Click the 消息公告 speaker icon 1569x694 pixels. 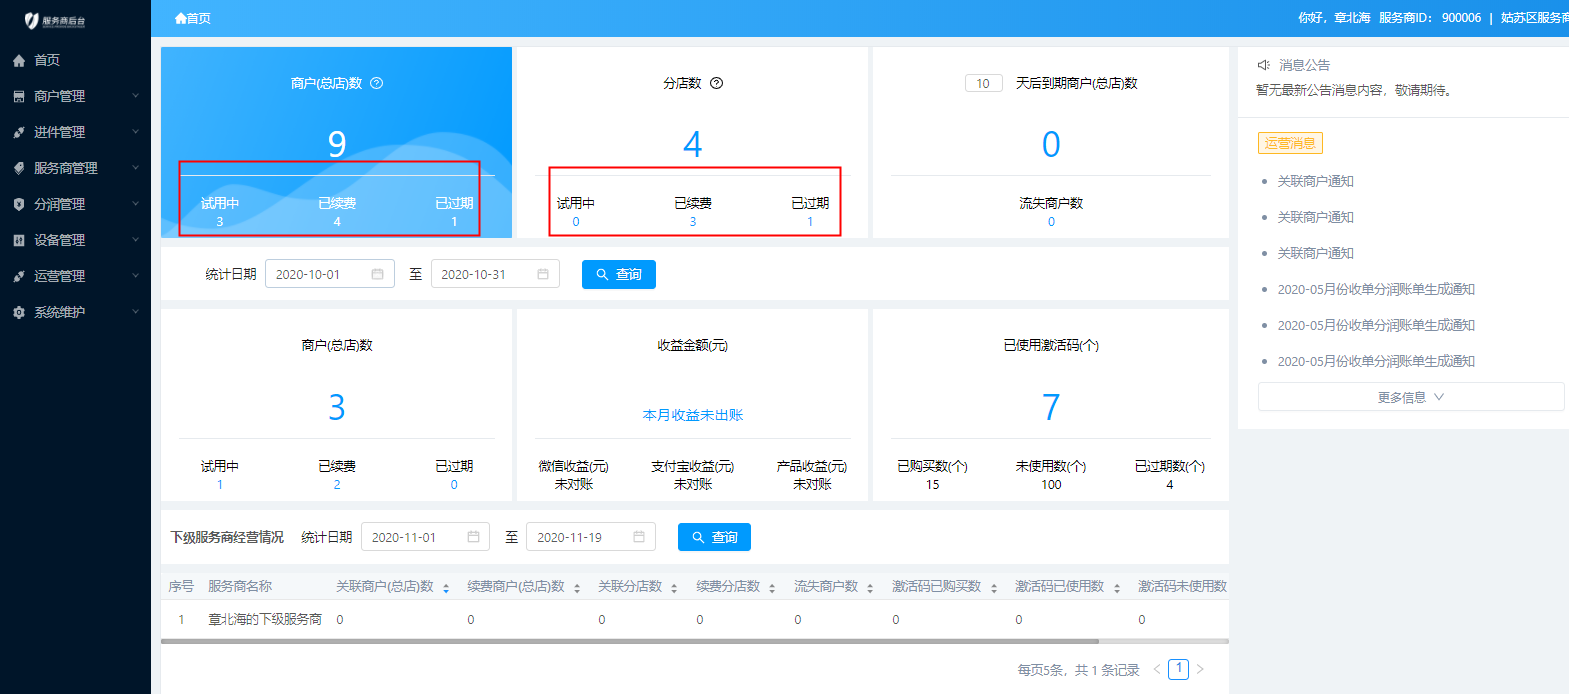click(x=1263, y=65)
